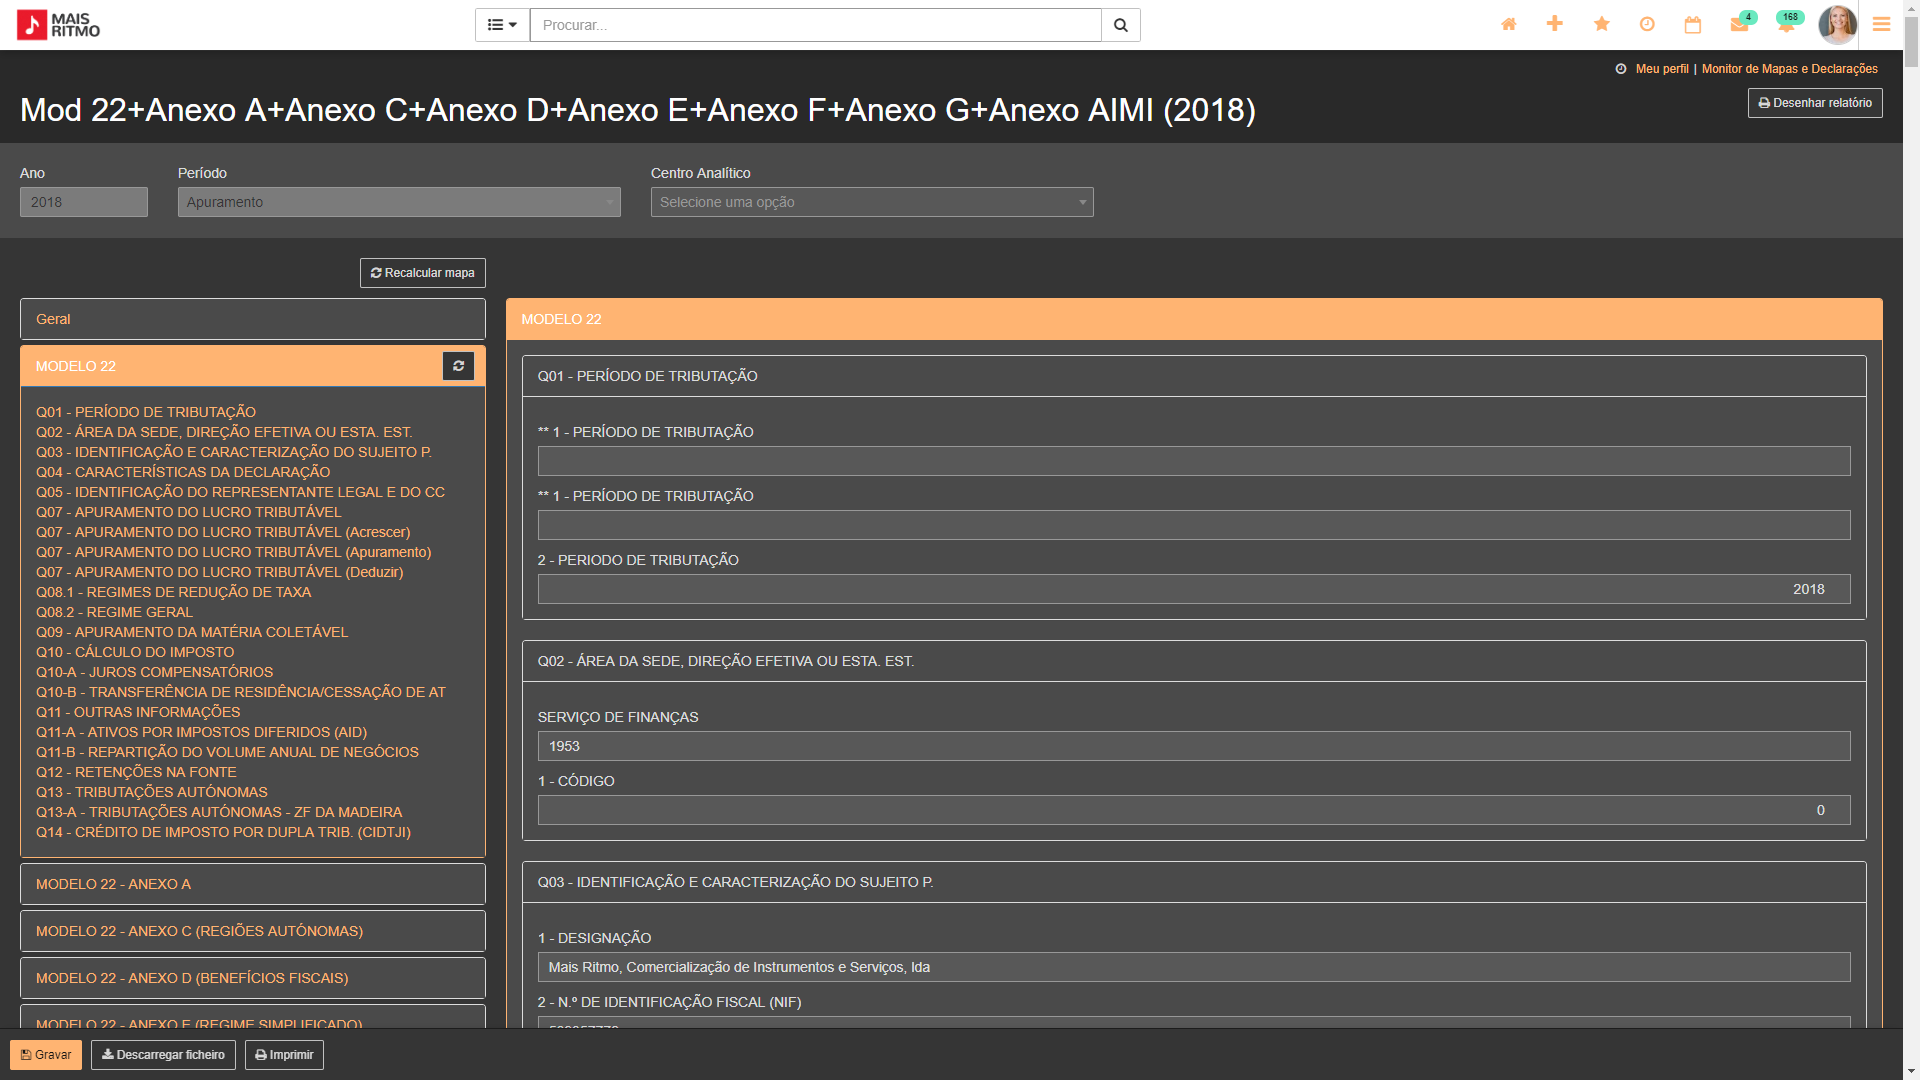The height and width of the screenshot is (1080, 1920).
Task: Go to Q07 - APURAMENTO DO LUCRO TRIBUTÁVEL (Acrescer)
Action: (x=223, y=532)
